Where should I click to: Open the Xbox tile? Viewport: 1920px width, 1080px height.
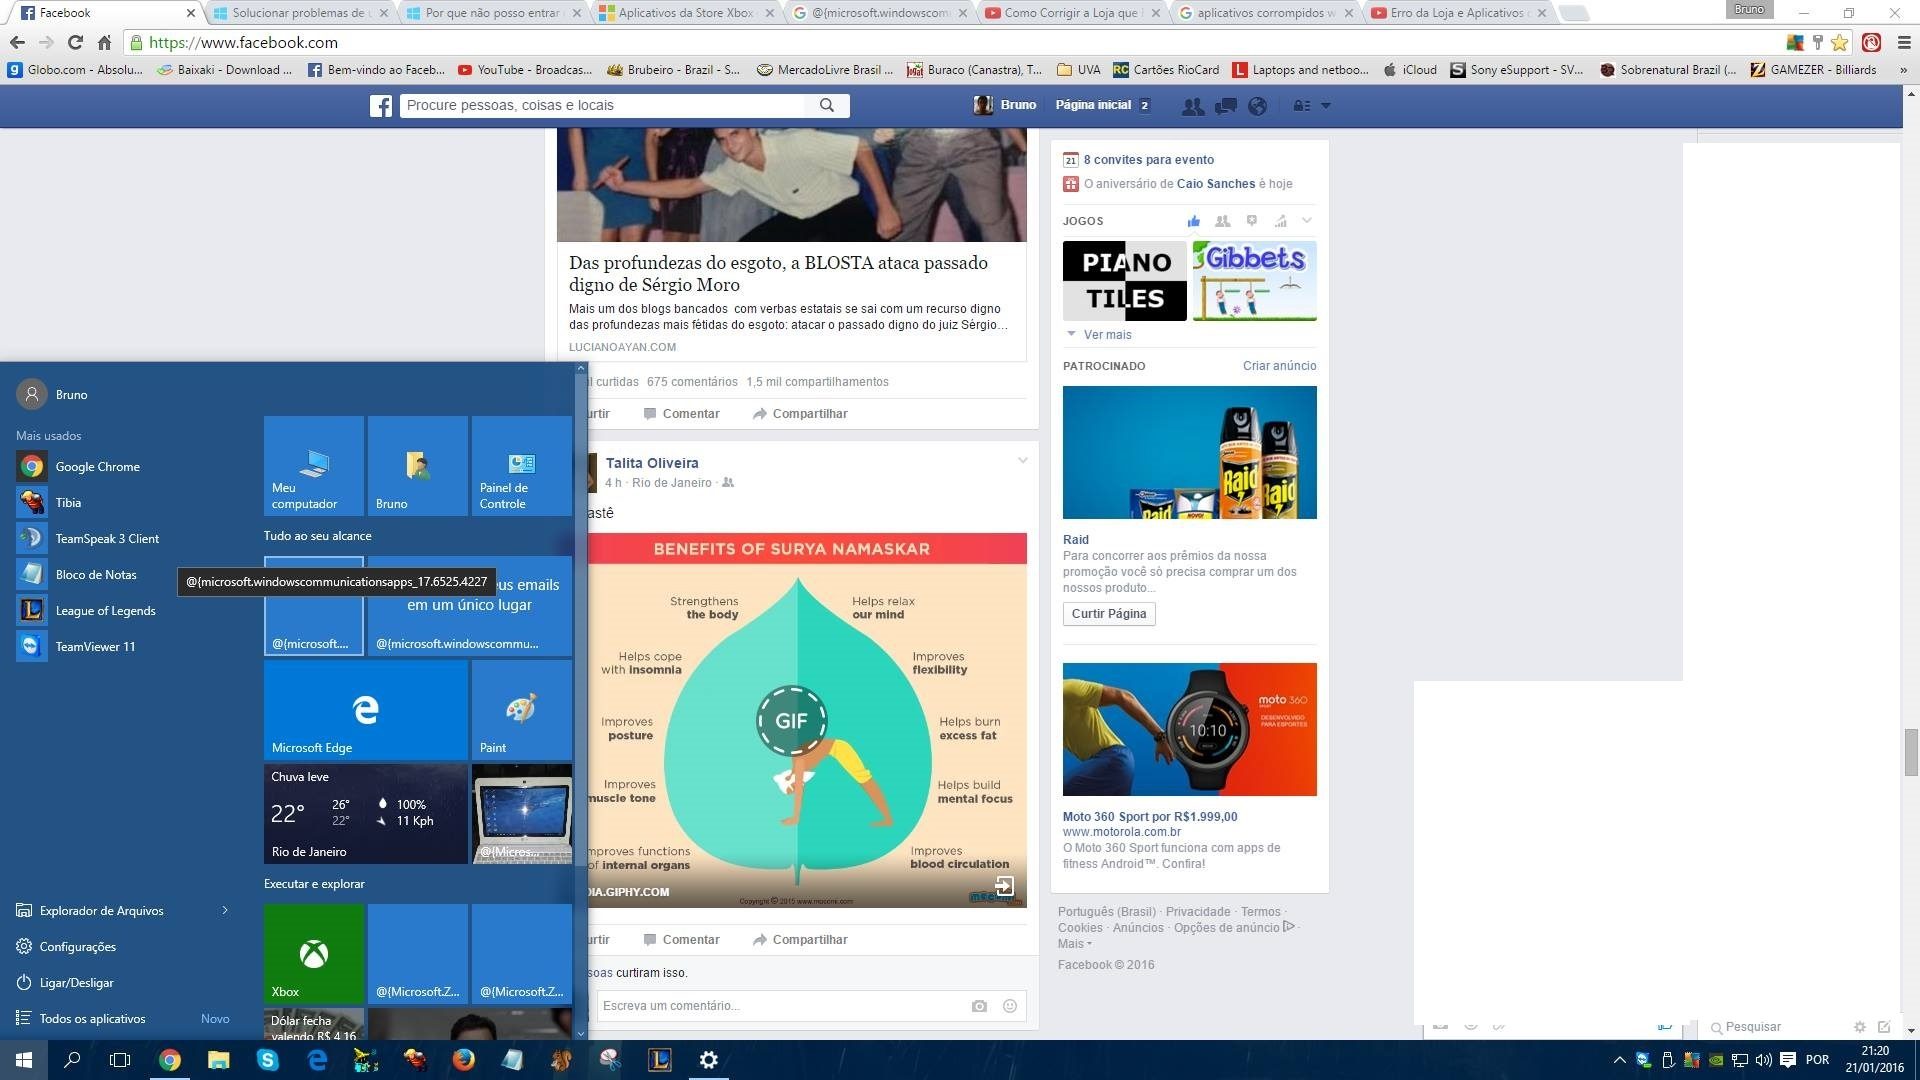click(x=314, y=954)
